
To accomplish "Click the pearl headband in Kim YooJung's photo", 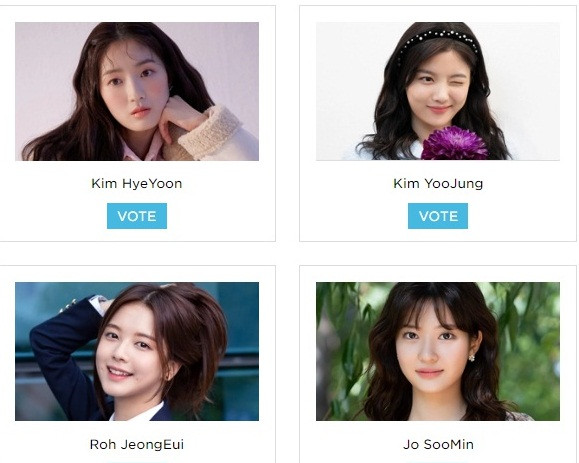I will click(439, 40).
